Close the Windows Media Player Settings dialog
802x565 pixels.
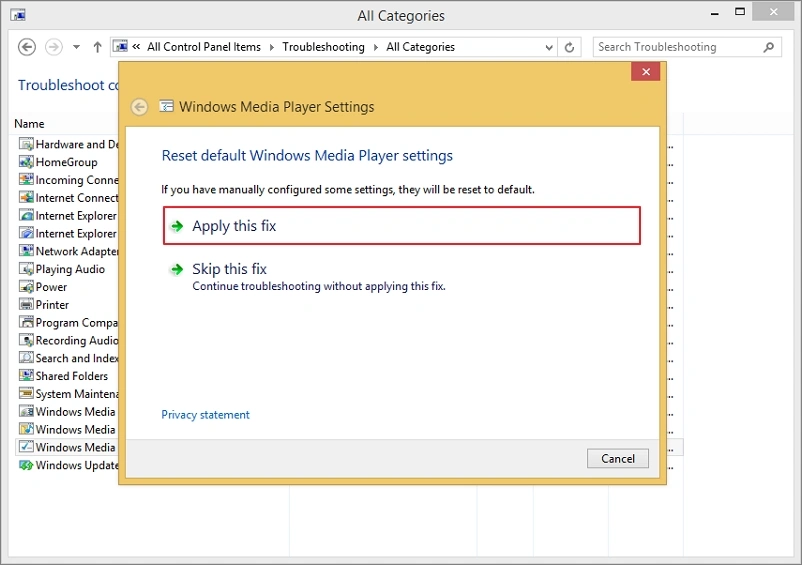645,72
